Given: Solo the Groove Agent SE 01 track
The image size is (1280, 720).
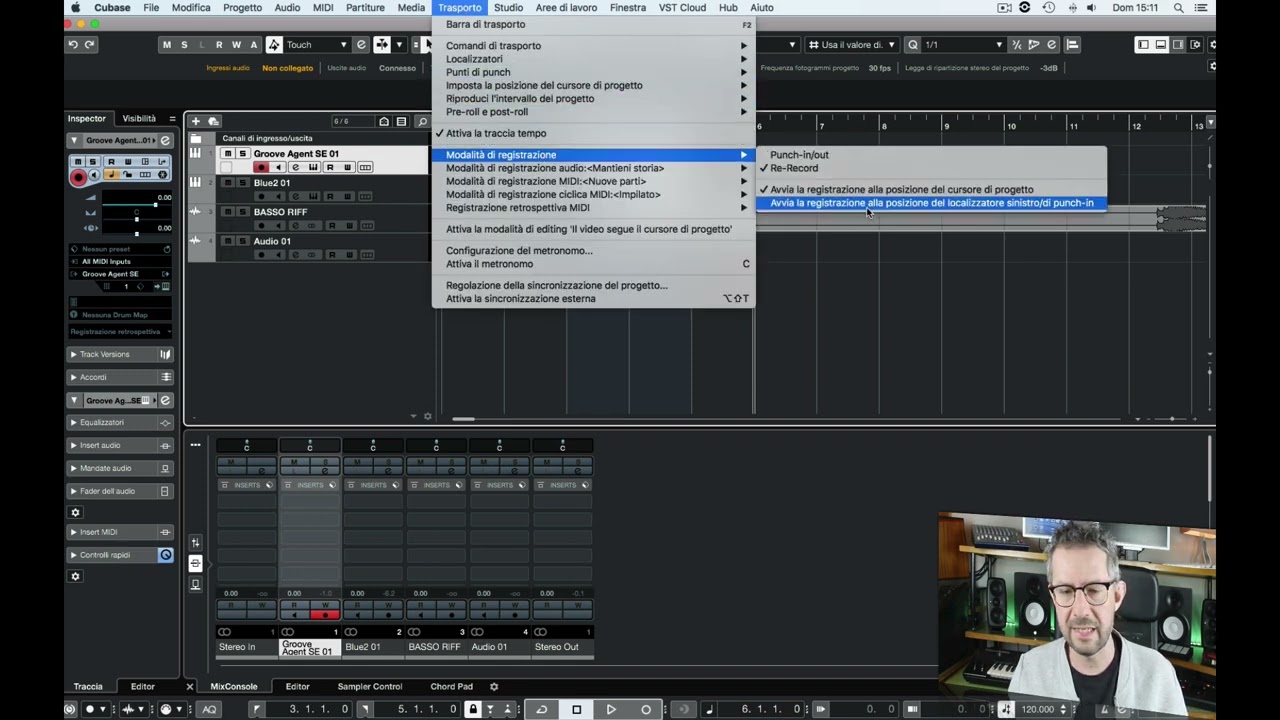Looking at the screenshot, I should (241, 154).
